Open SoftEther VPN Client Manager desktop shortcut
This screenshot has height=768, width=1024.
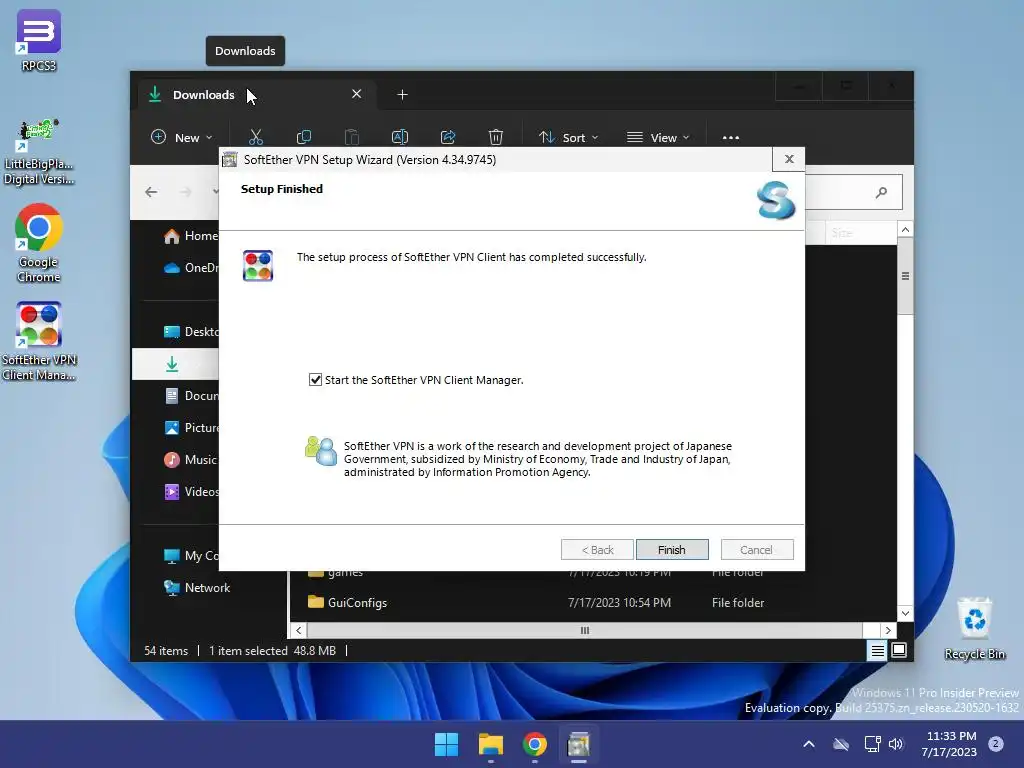click(x=39, y=341)
